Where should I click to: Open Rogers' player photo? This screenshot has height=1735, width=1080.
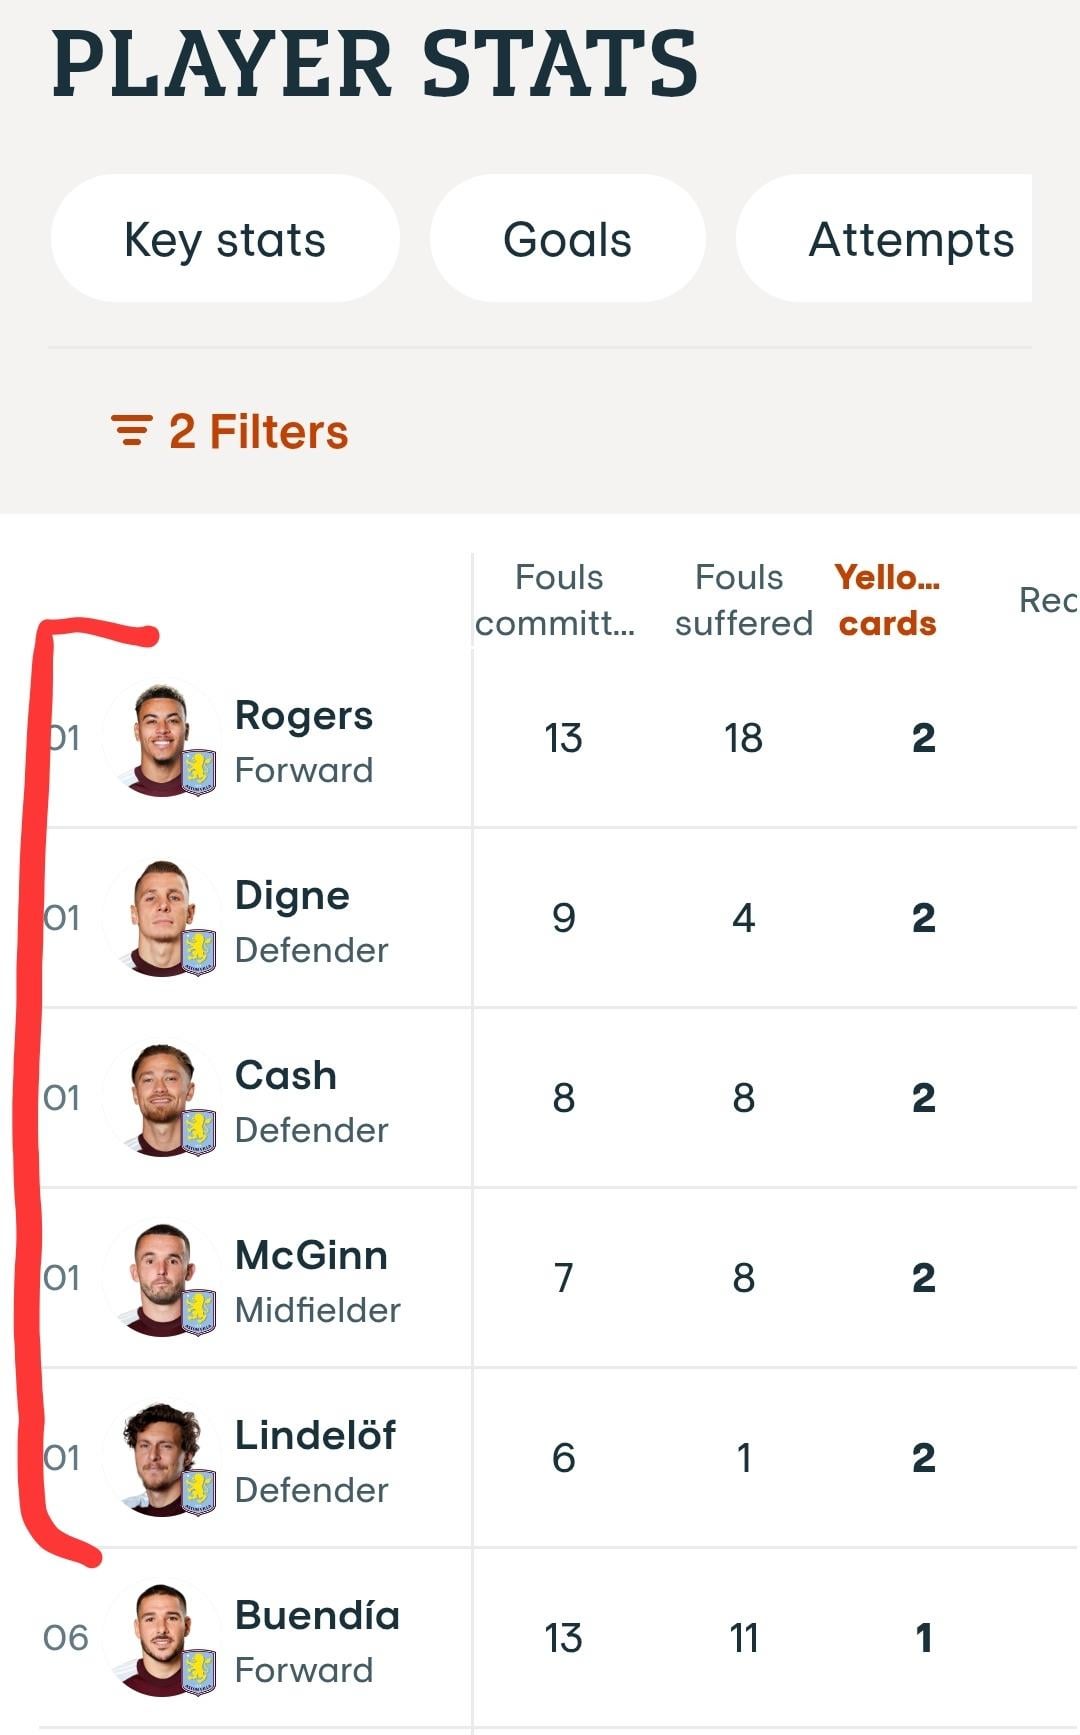click(x=160, y=738)
